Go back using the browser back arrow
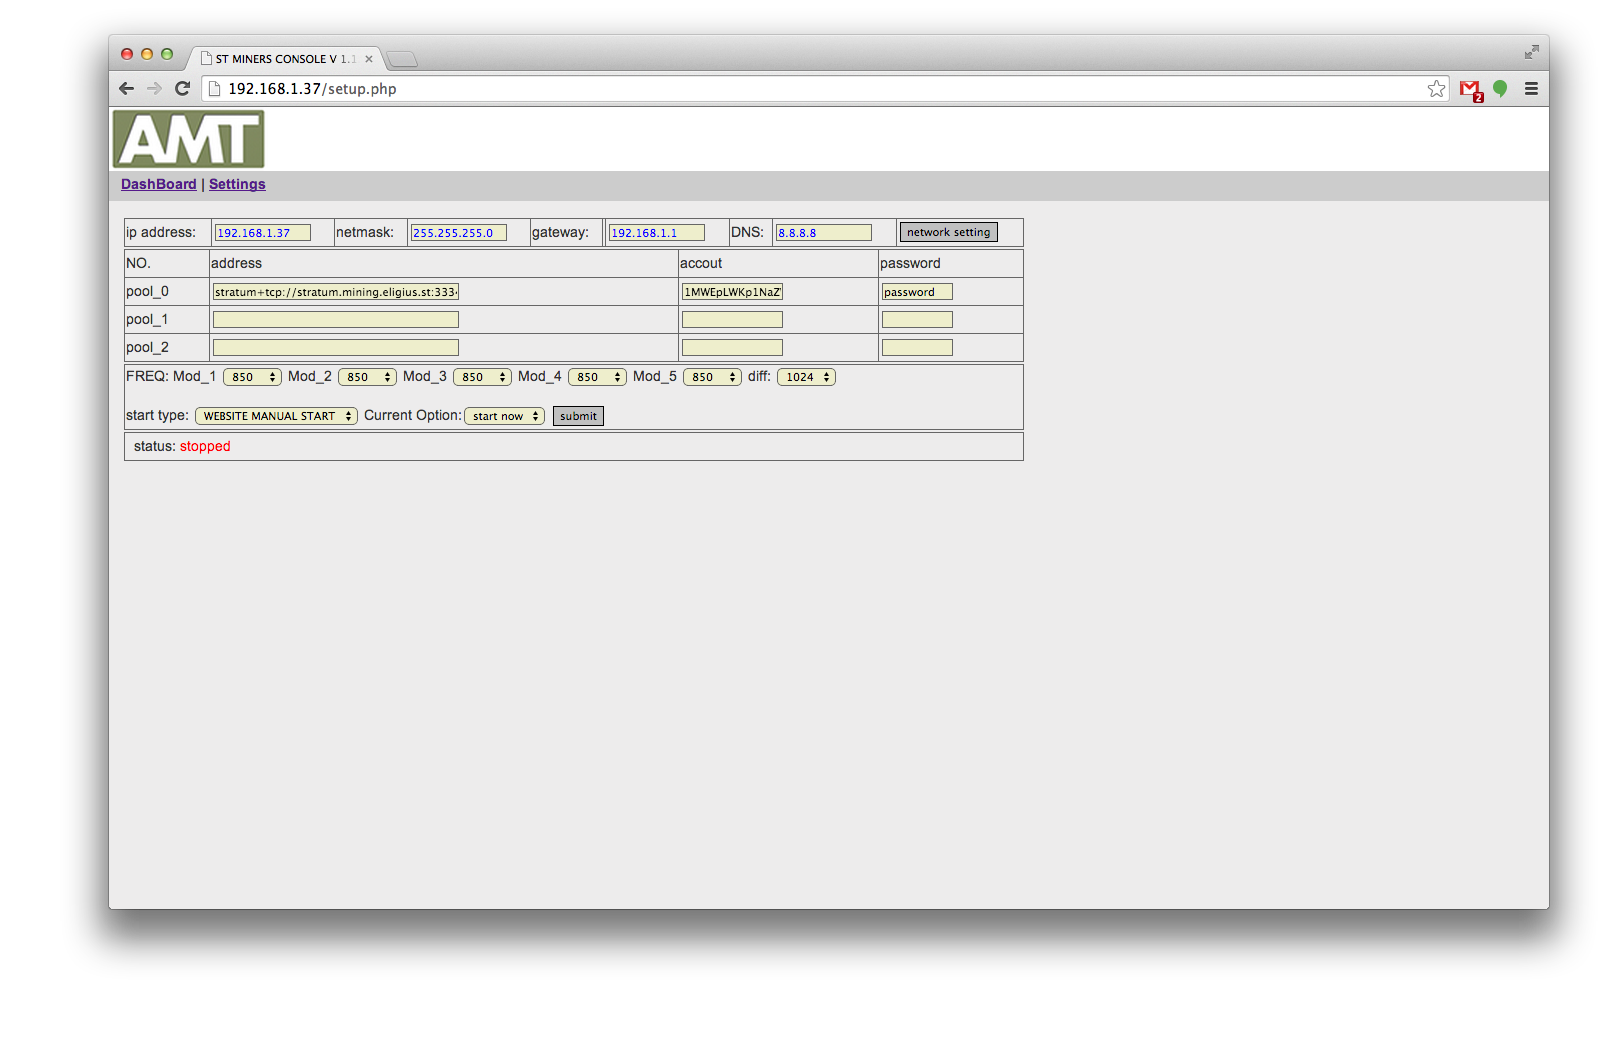The image size is (1606, 1040). pos(126,89)
